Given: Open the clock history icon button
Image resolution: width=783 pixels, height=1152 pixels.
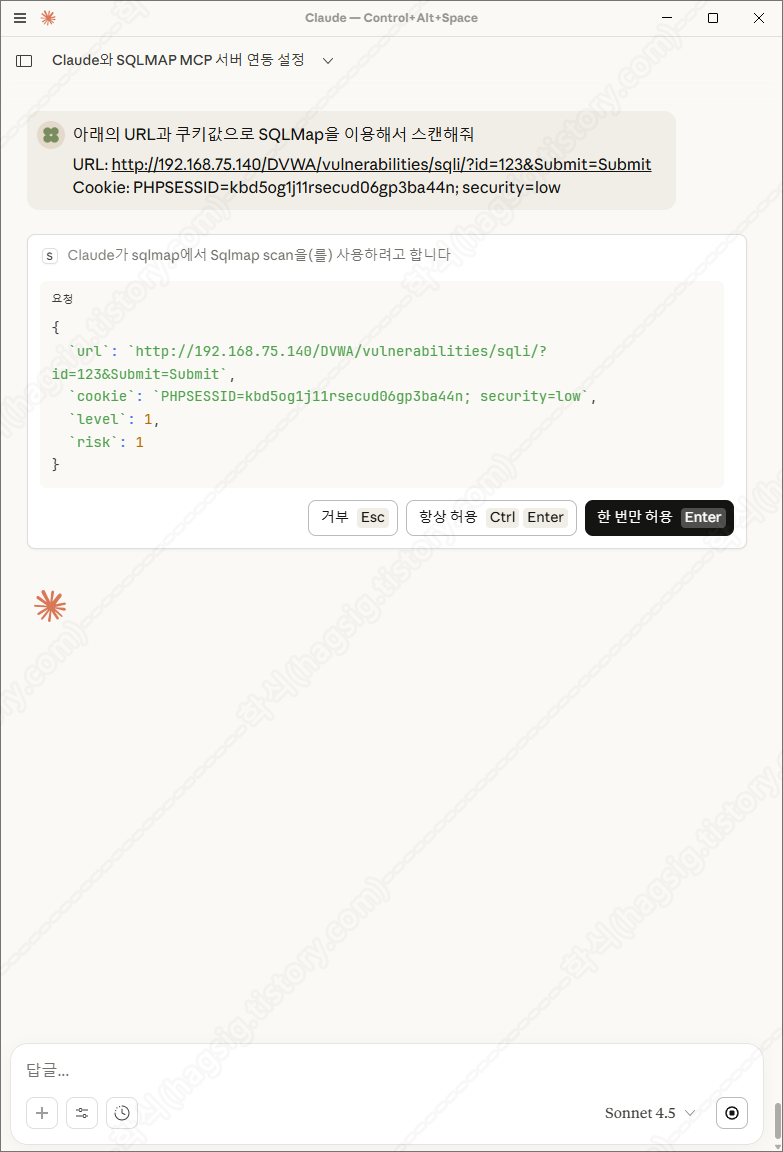Looking at the screenshot, I should [122, 1112].
